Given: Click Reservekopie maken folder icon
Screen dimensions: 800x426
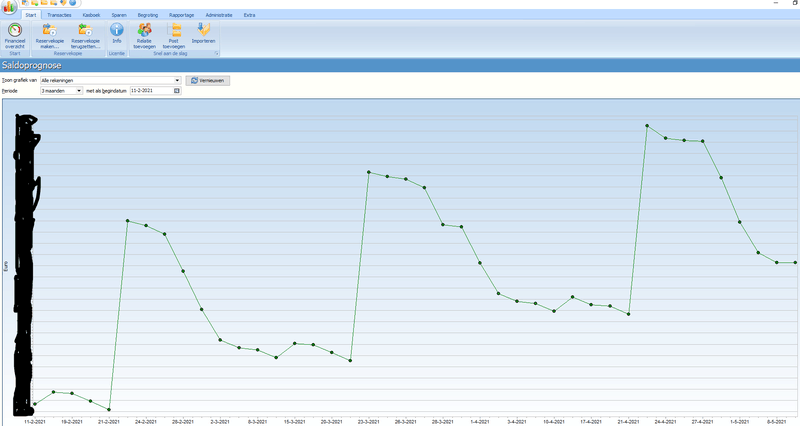Looking at the screenshot, I should click(49, 30).
